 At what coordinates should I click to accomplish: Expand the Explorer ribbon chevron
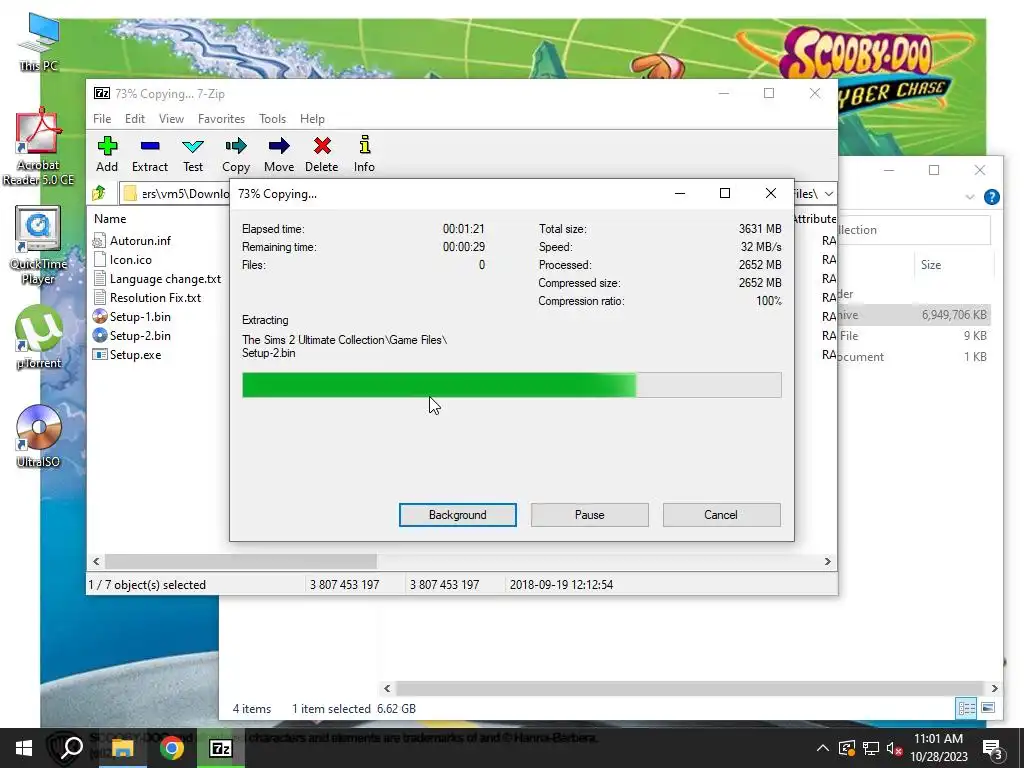point(970,197)
